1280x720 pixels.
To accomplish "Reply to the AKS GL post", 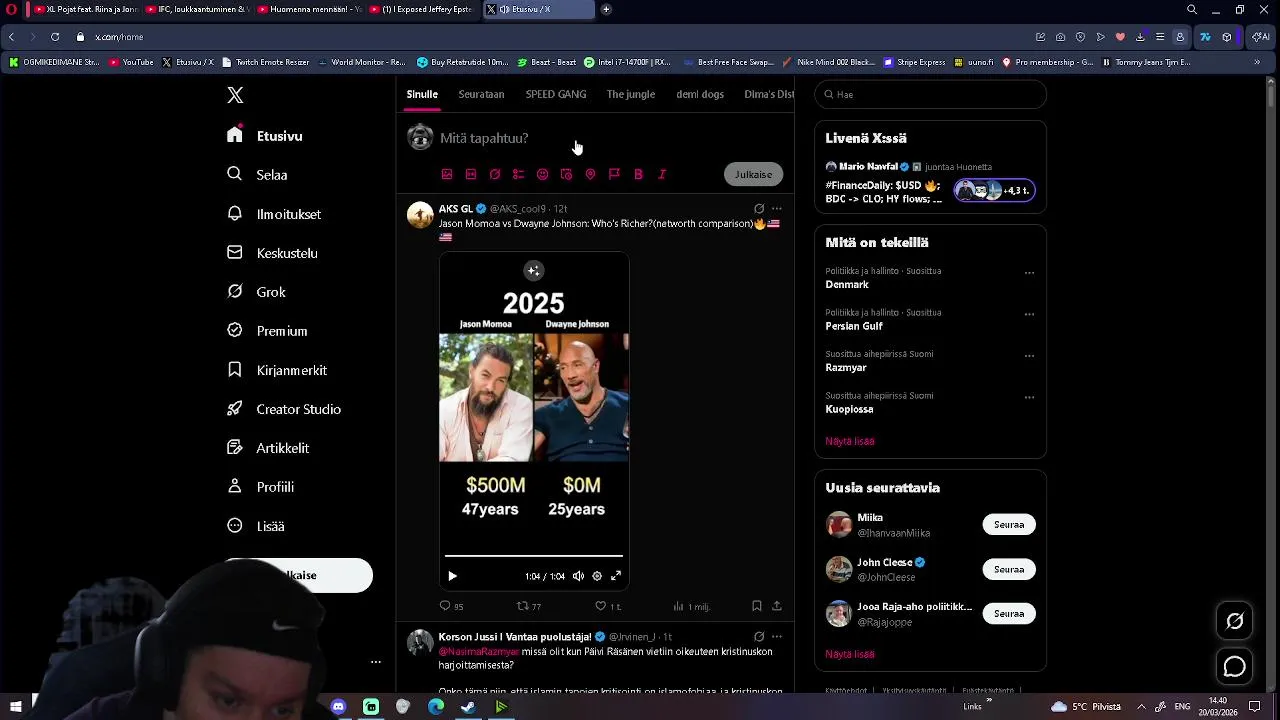I will [x=451, y=606].
